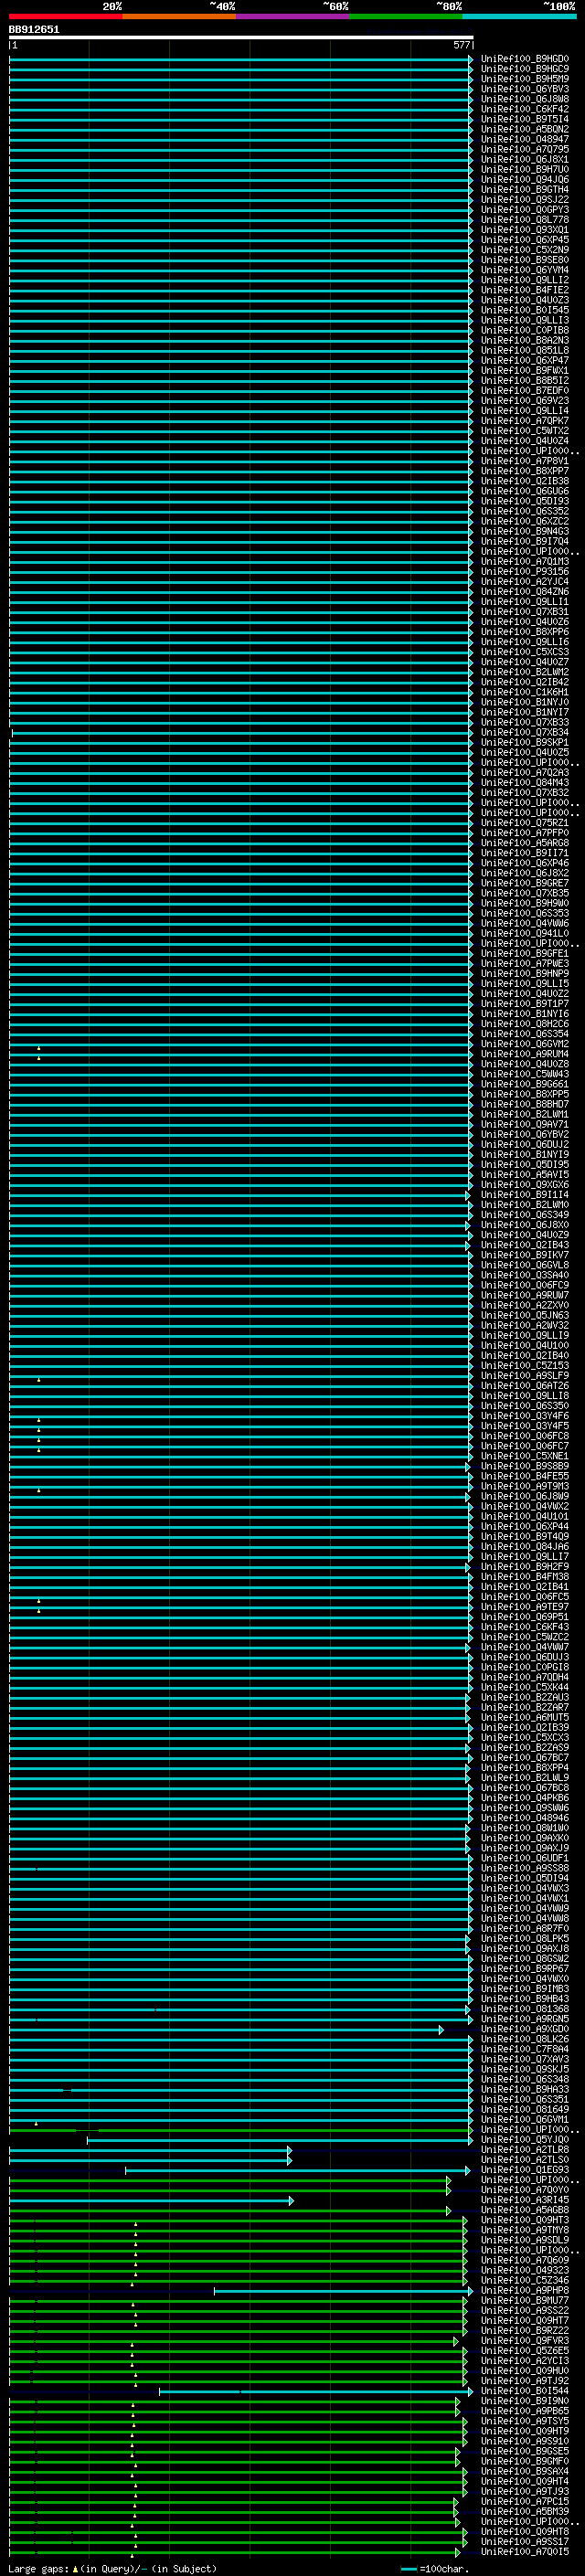Click the UniRef100_Q851L8 label
This screenshot has width=585, height=2576.
(x=525, y=350)
